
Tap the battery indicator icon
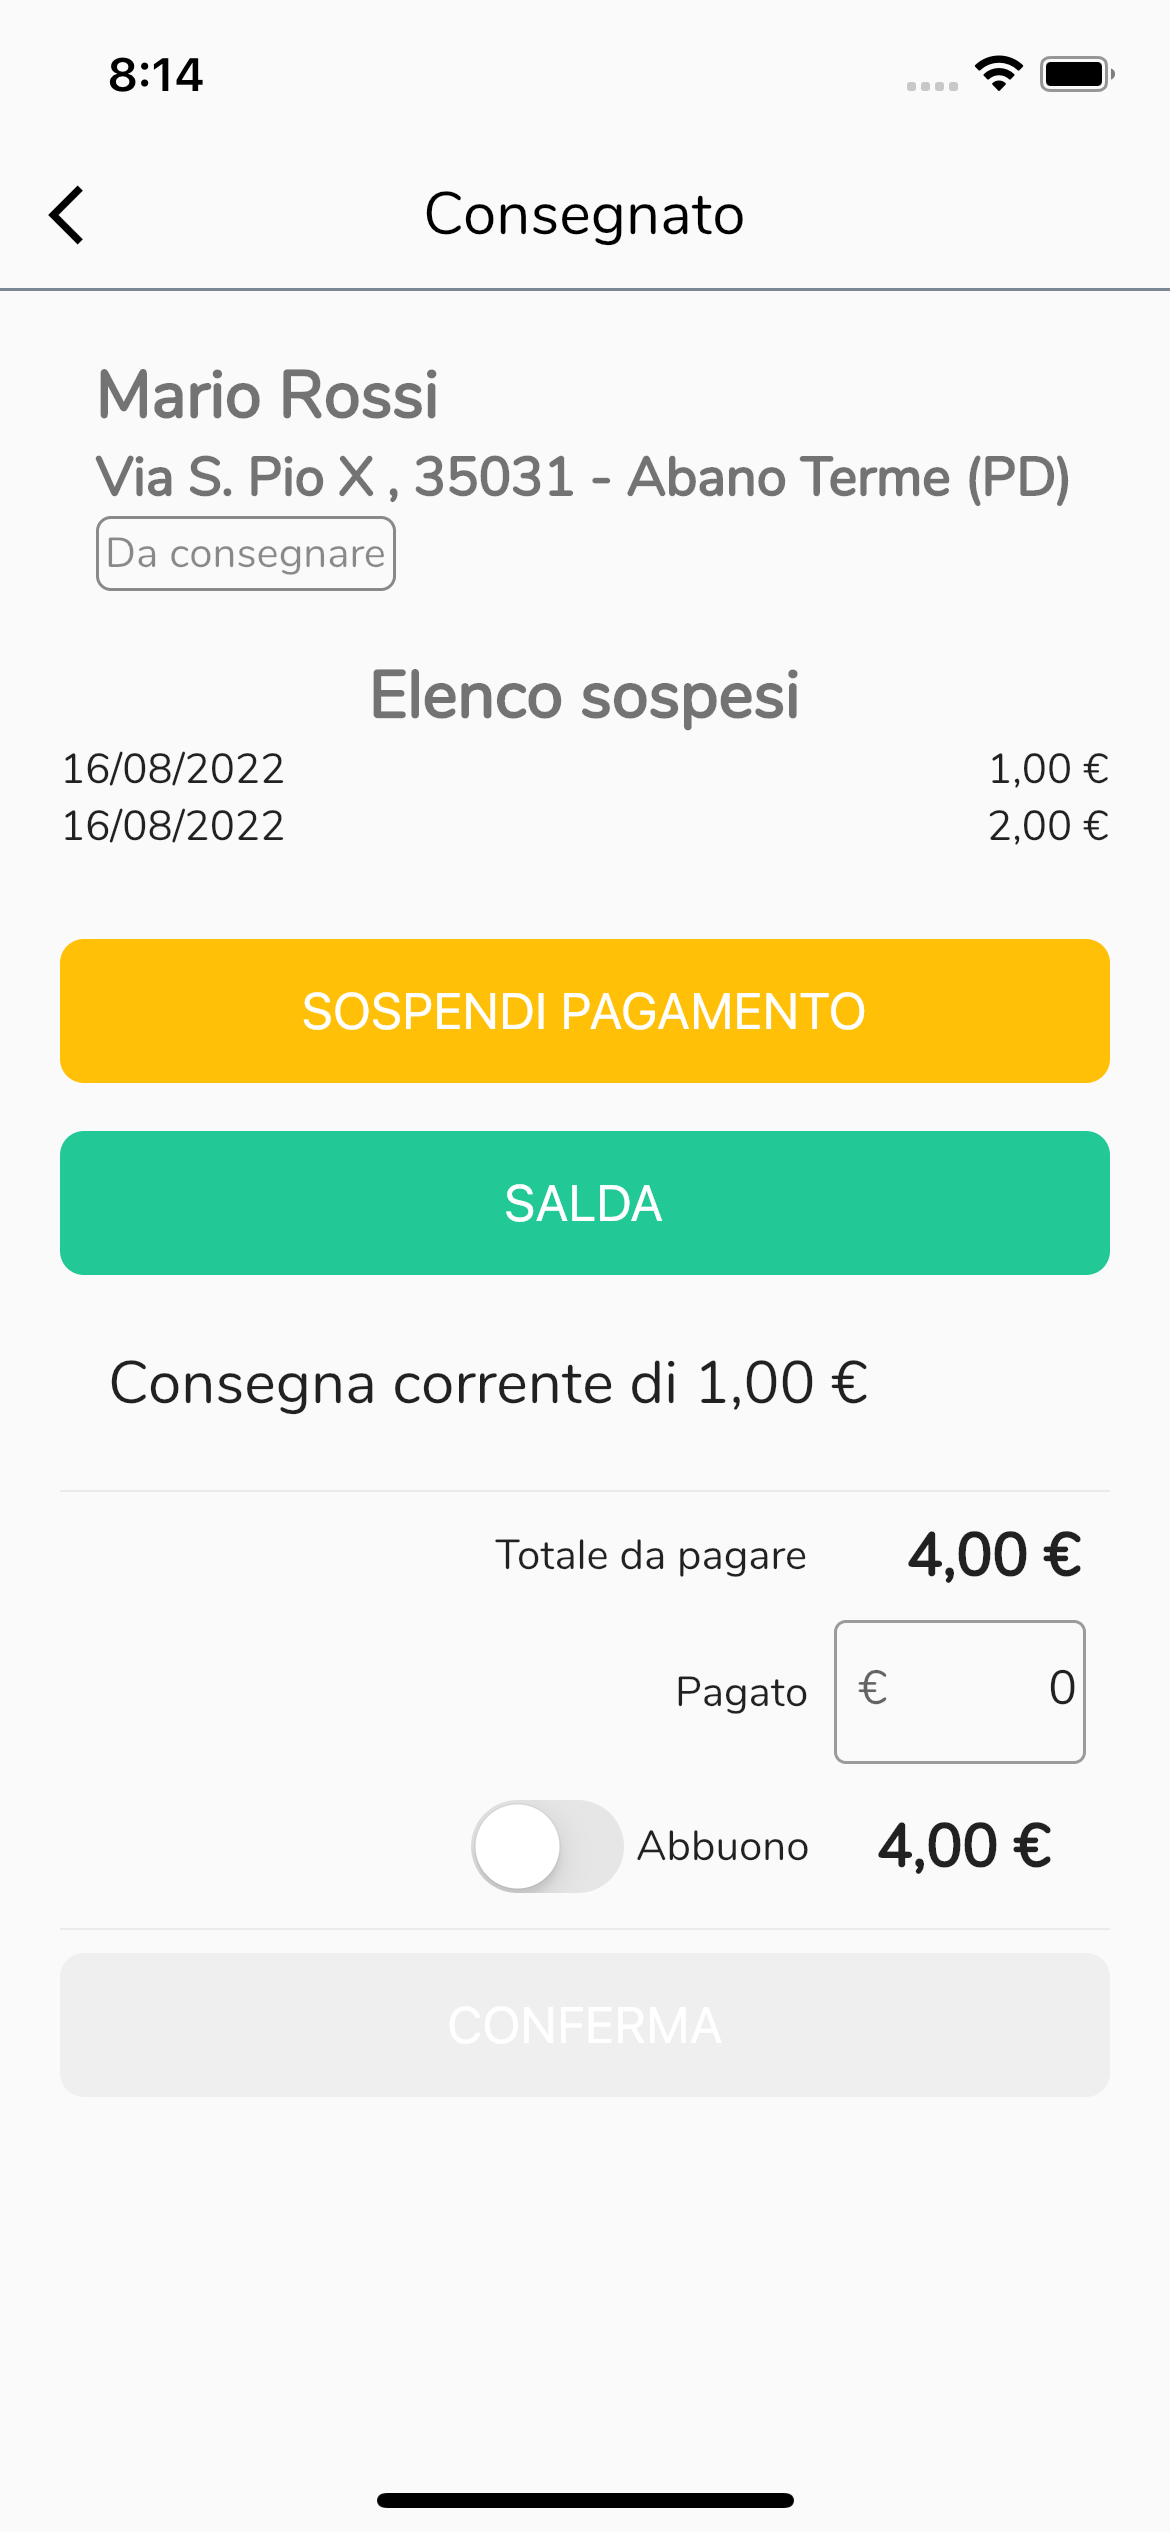coord(1076,74)
